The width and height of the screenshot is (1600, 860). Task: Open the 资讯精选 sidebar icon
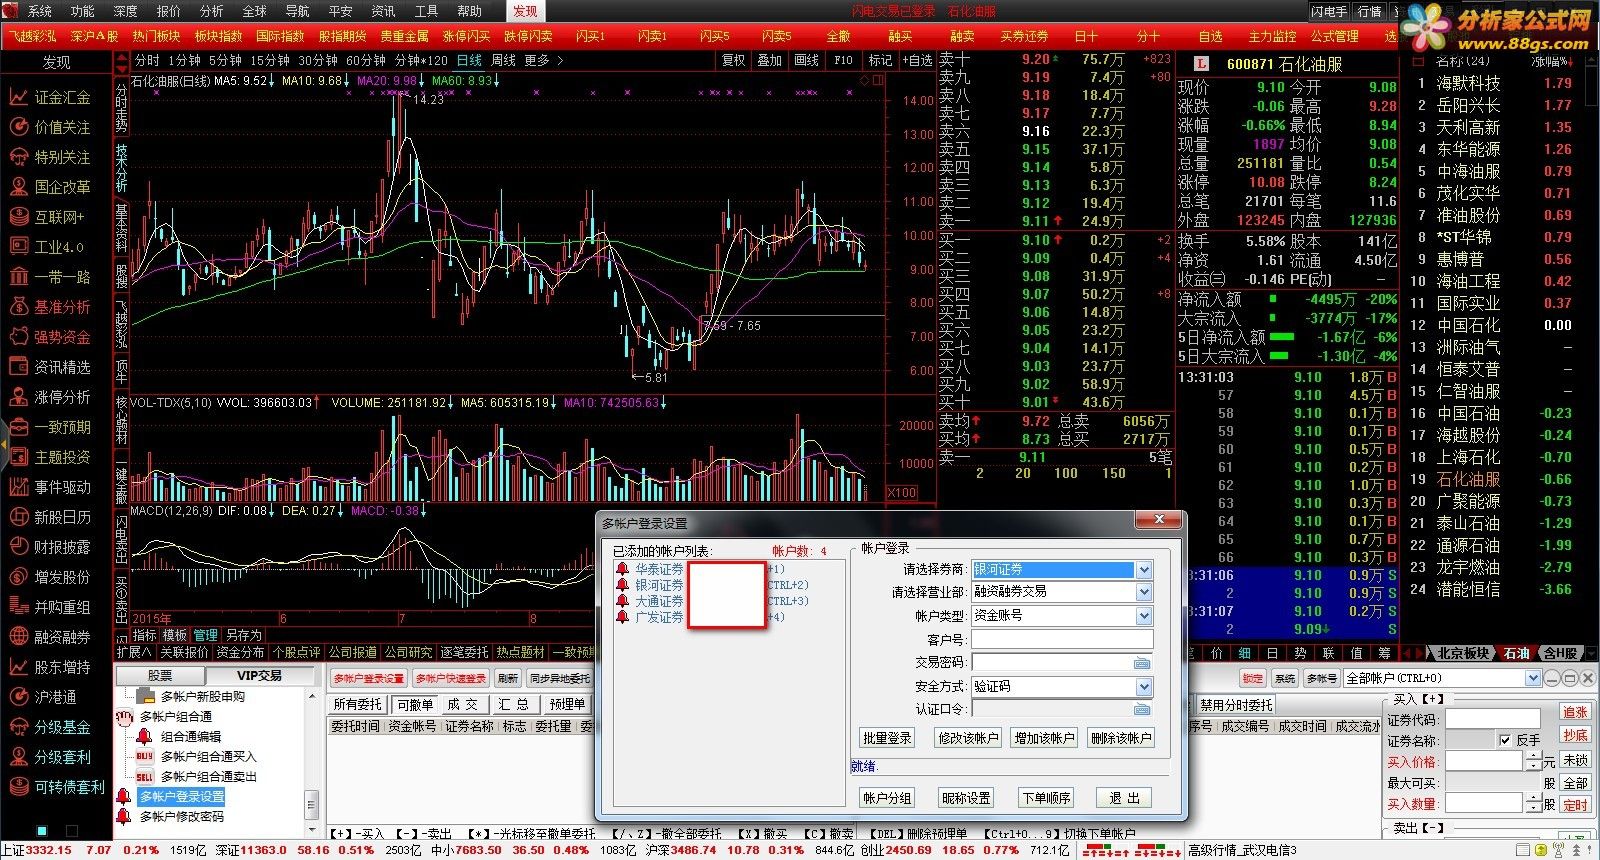point(18,367)
